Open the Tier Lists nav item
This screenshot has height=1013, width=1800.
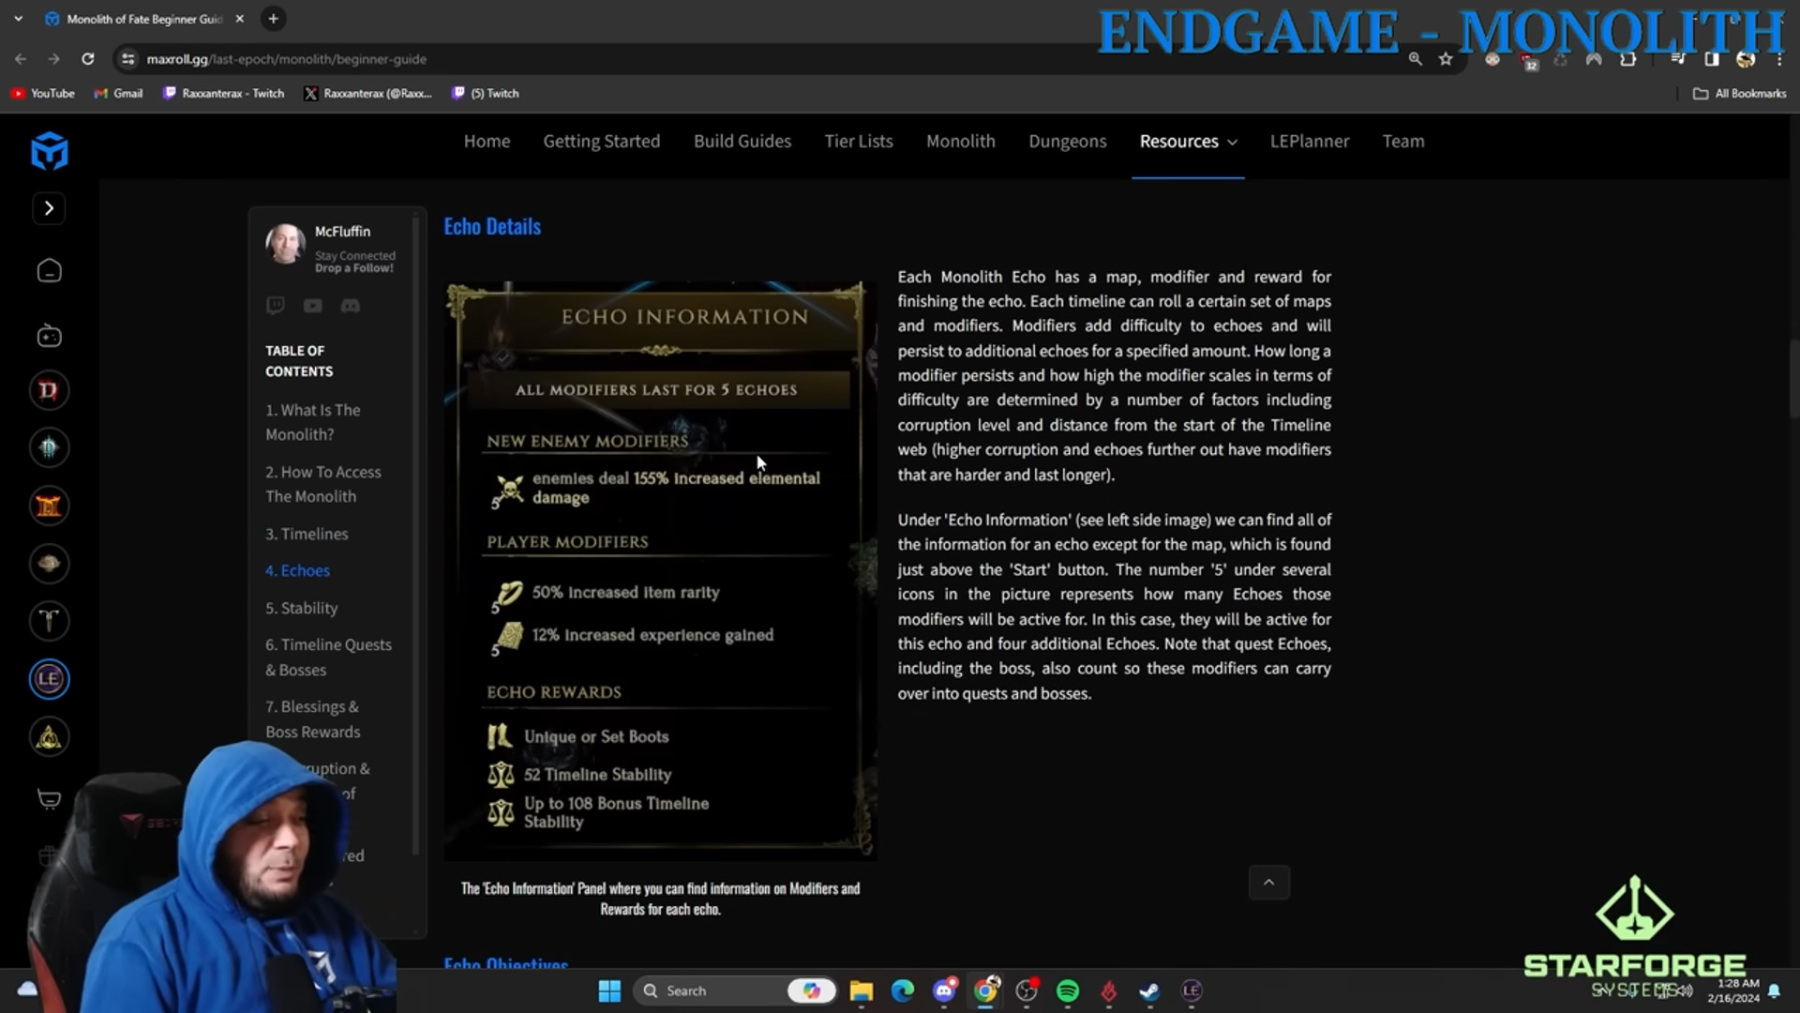click(x=858, y=141)
